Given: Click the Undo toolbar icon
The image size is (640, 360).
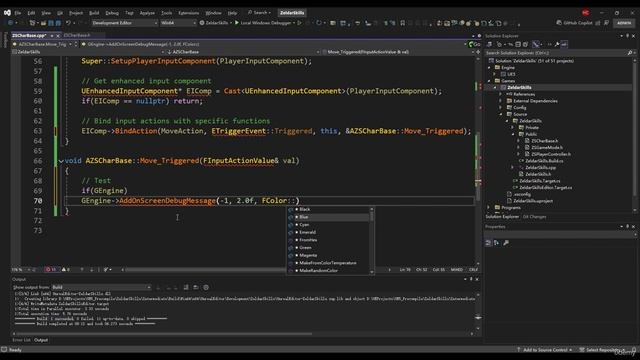Looking at the screenshot, I should [69, 23].
